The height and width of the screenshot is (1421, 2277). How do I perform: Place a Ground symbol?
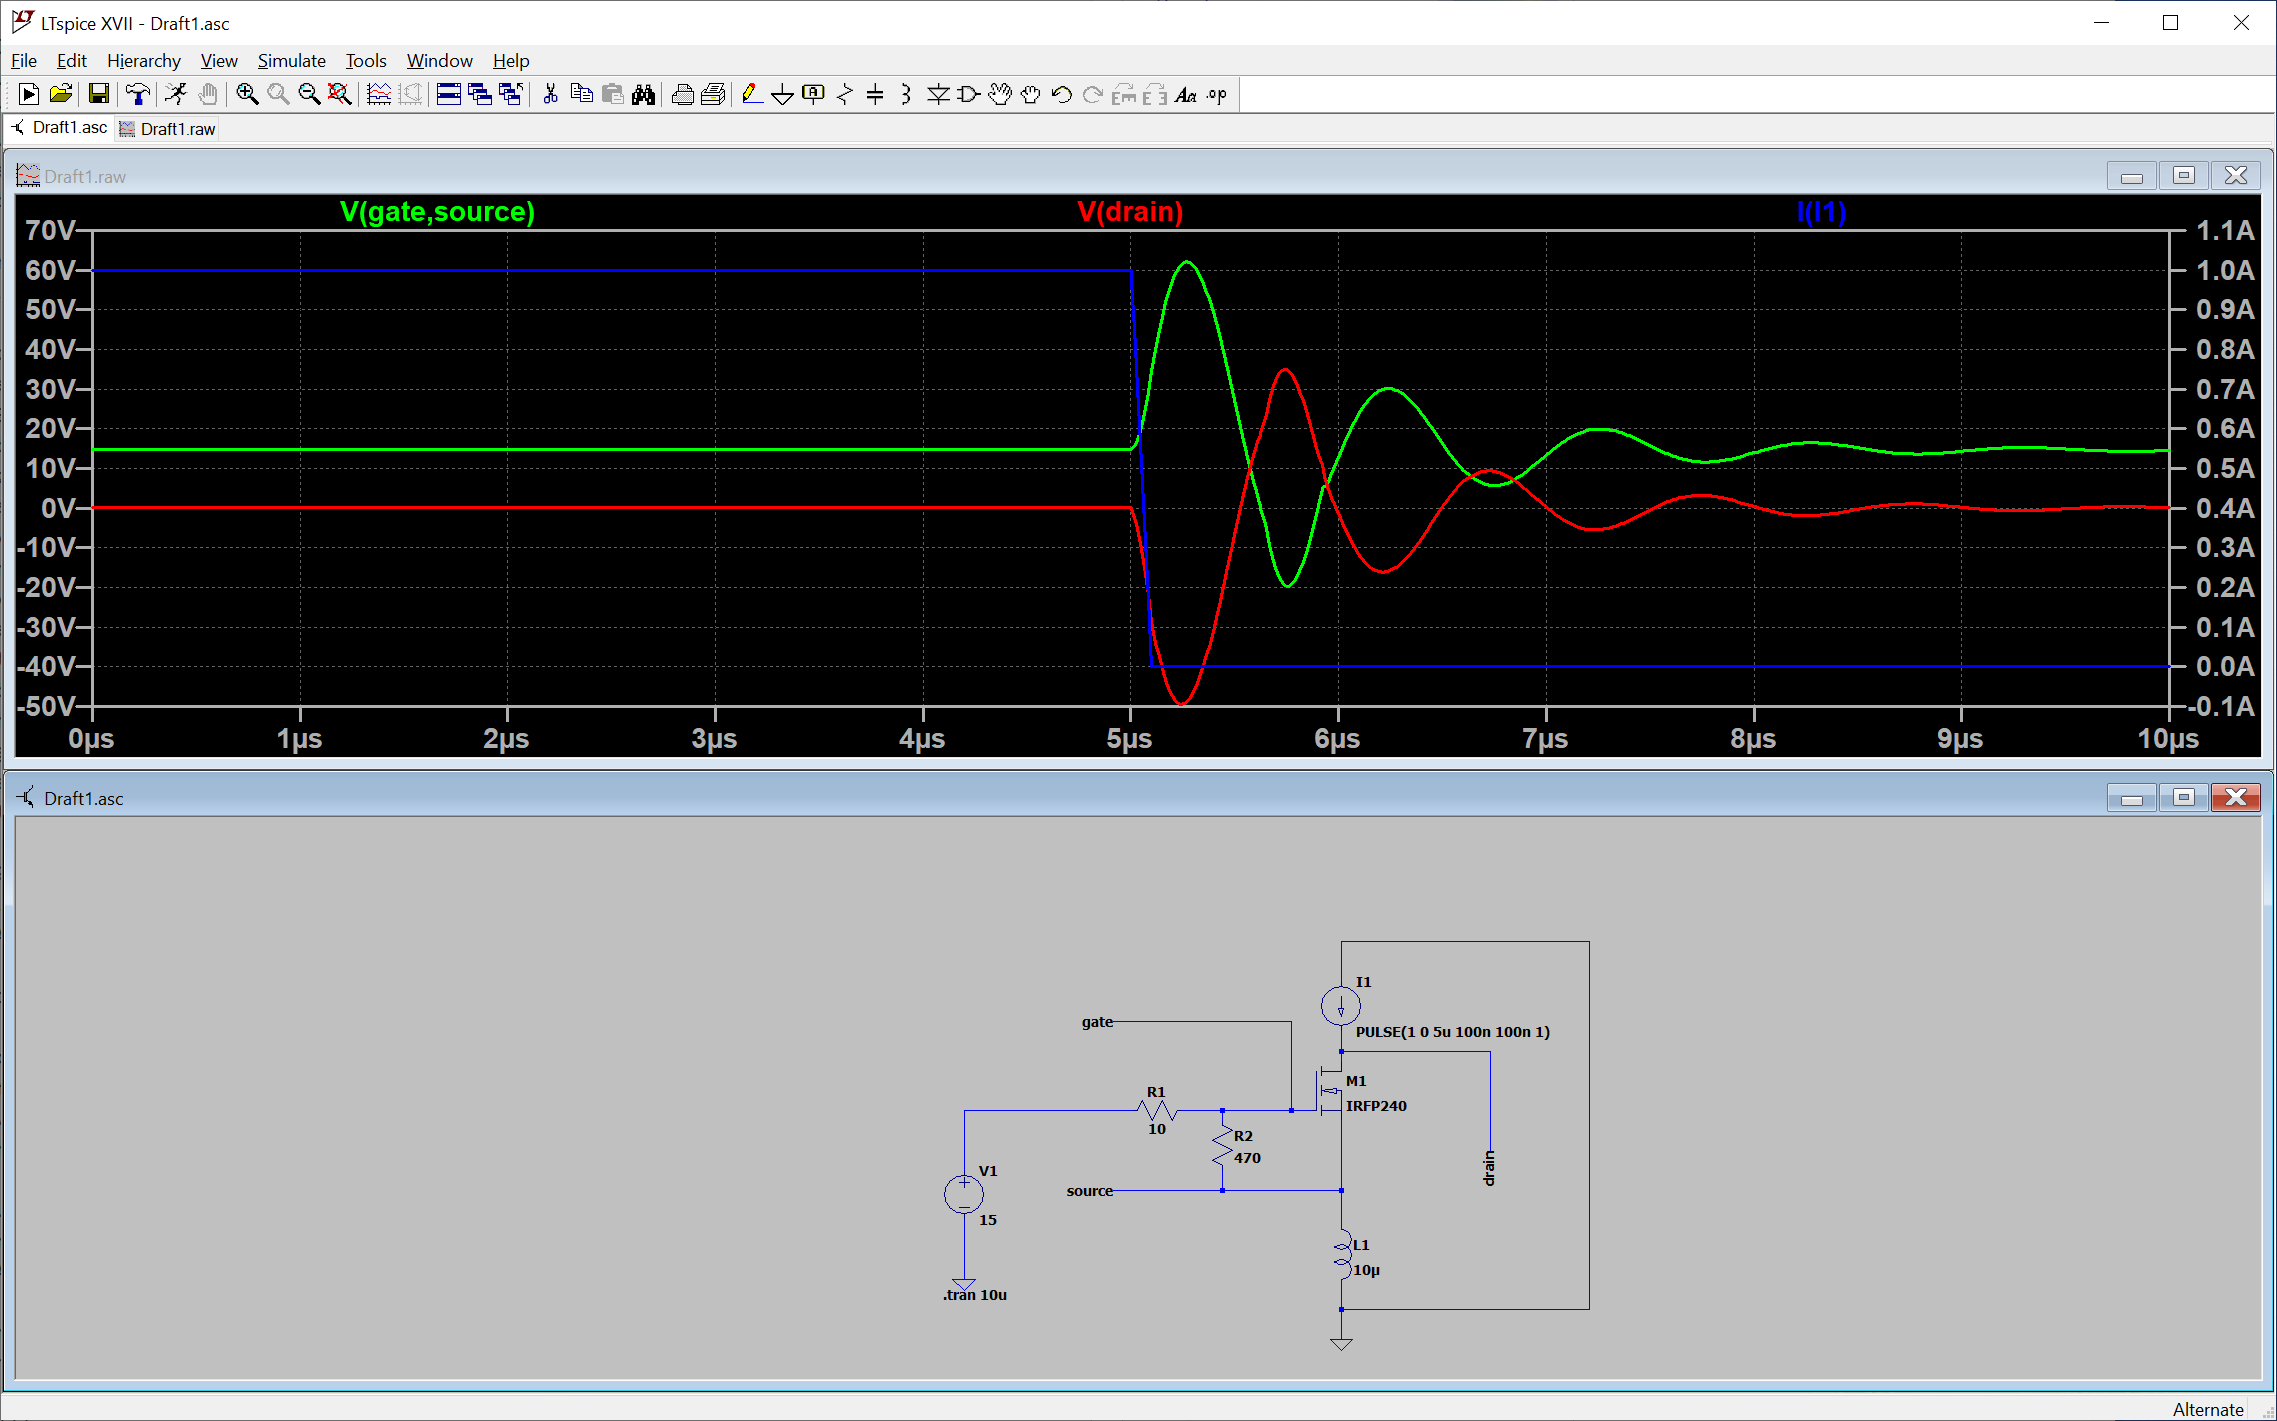783,95
